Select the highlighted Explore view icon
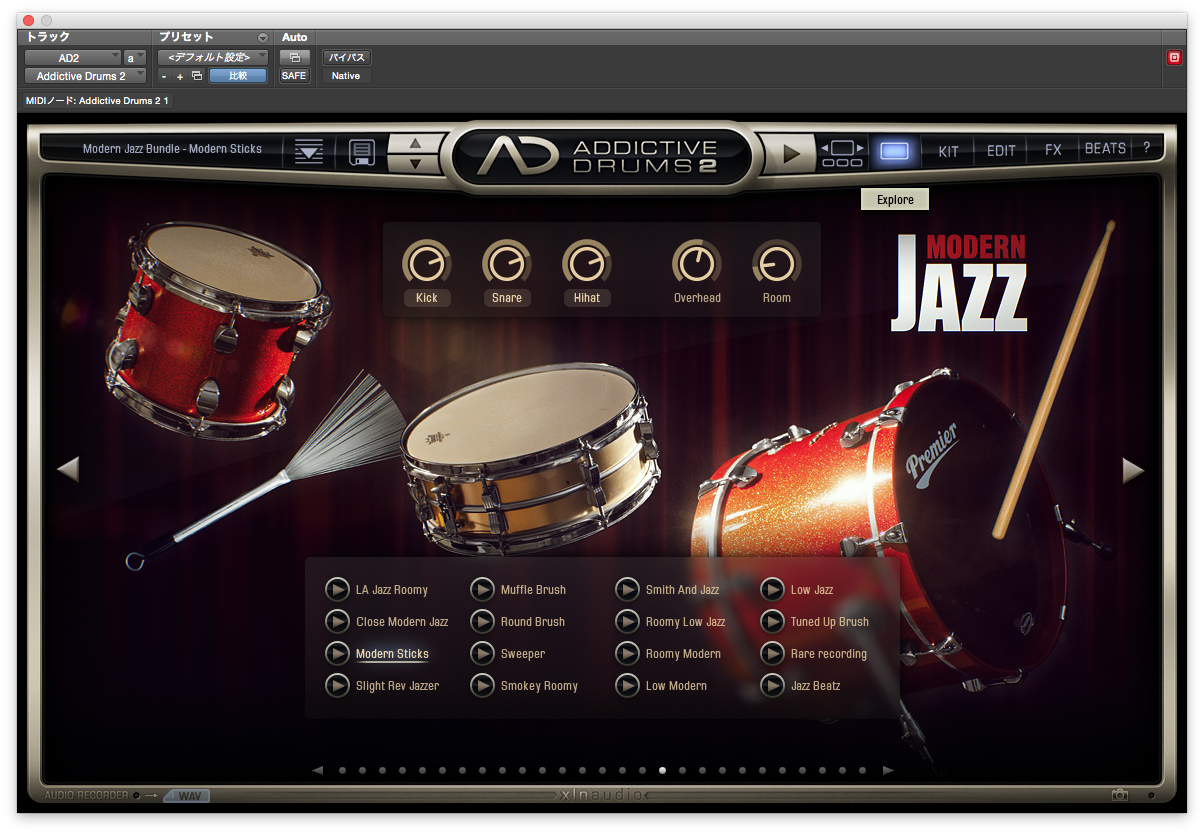This screenshot has height=834, width=1204. tap(895, 151)
